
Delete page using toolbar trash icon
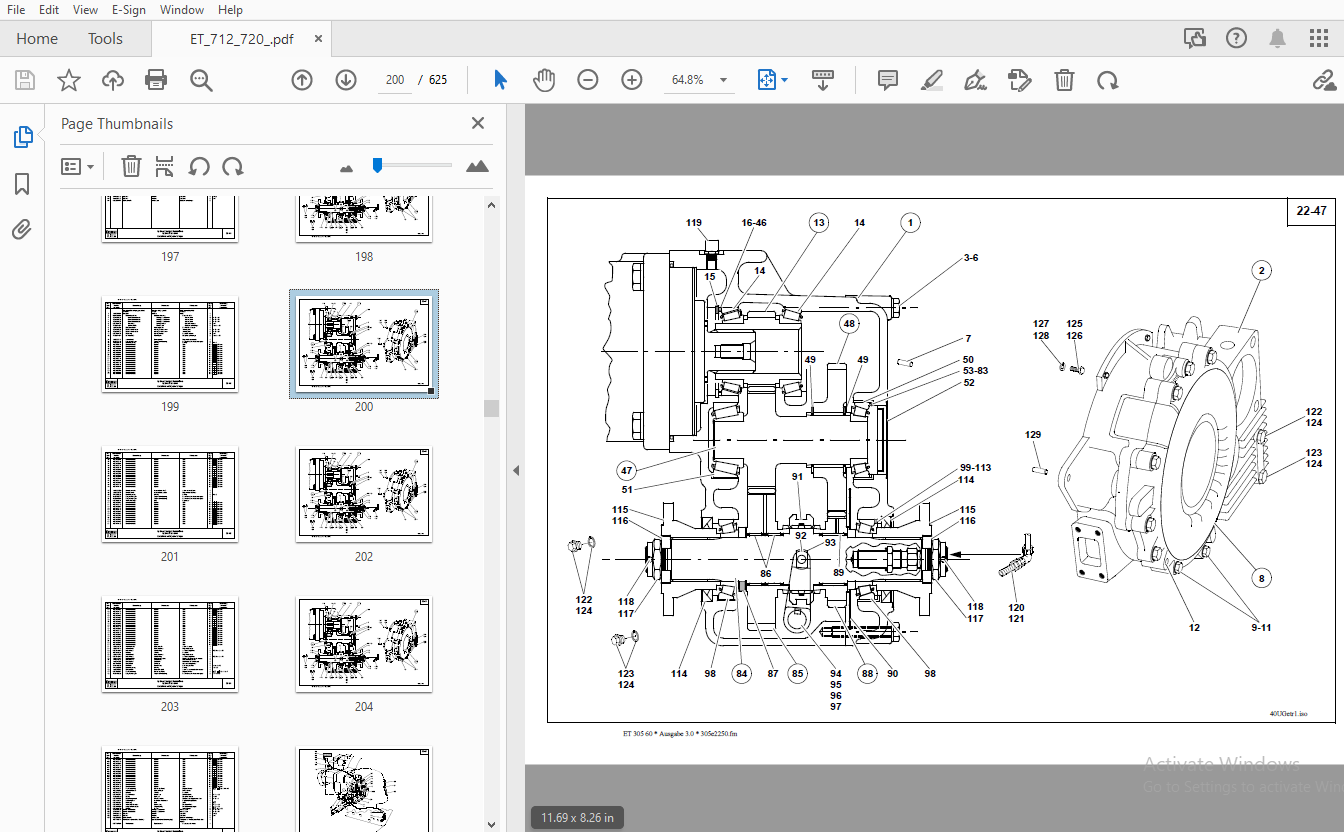pyautogui.click(x=1065, y=80)
